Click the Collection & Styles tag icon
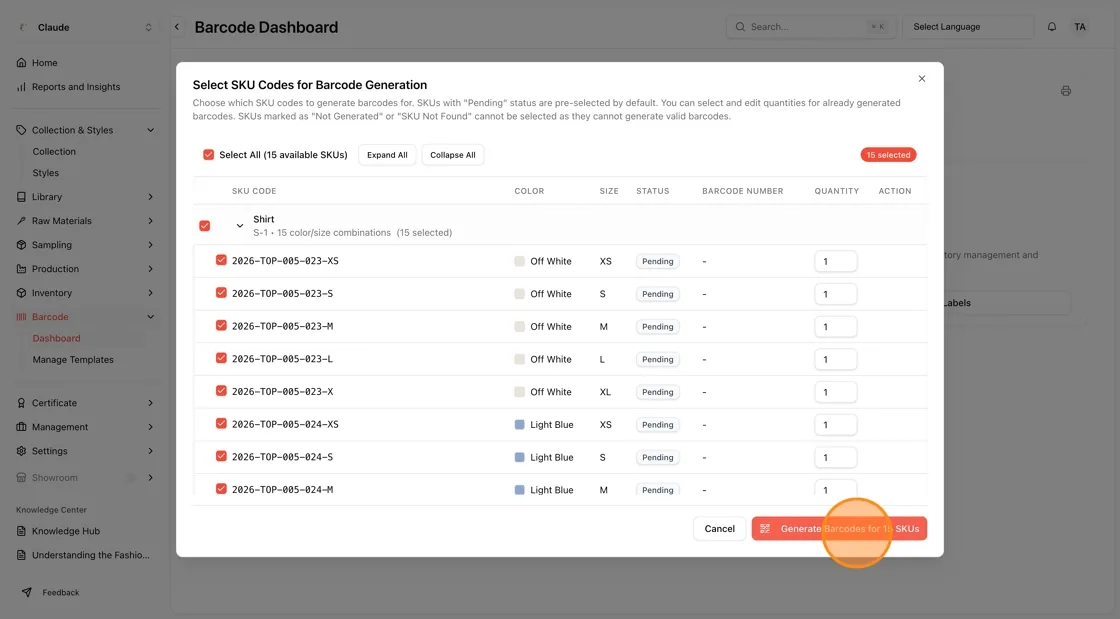 coord(21,130)
